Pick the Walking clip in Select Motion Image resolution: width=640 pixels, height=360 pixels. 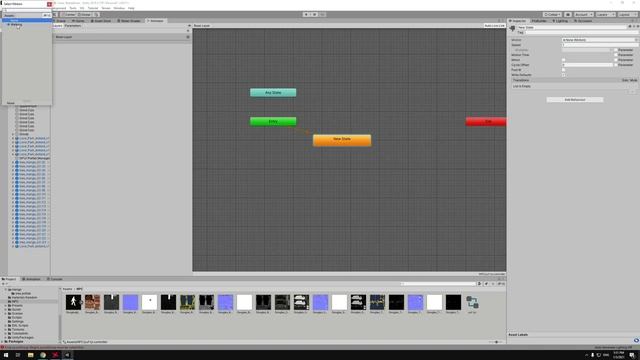tap(16, 24)
